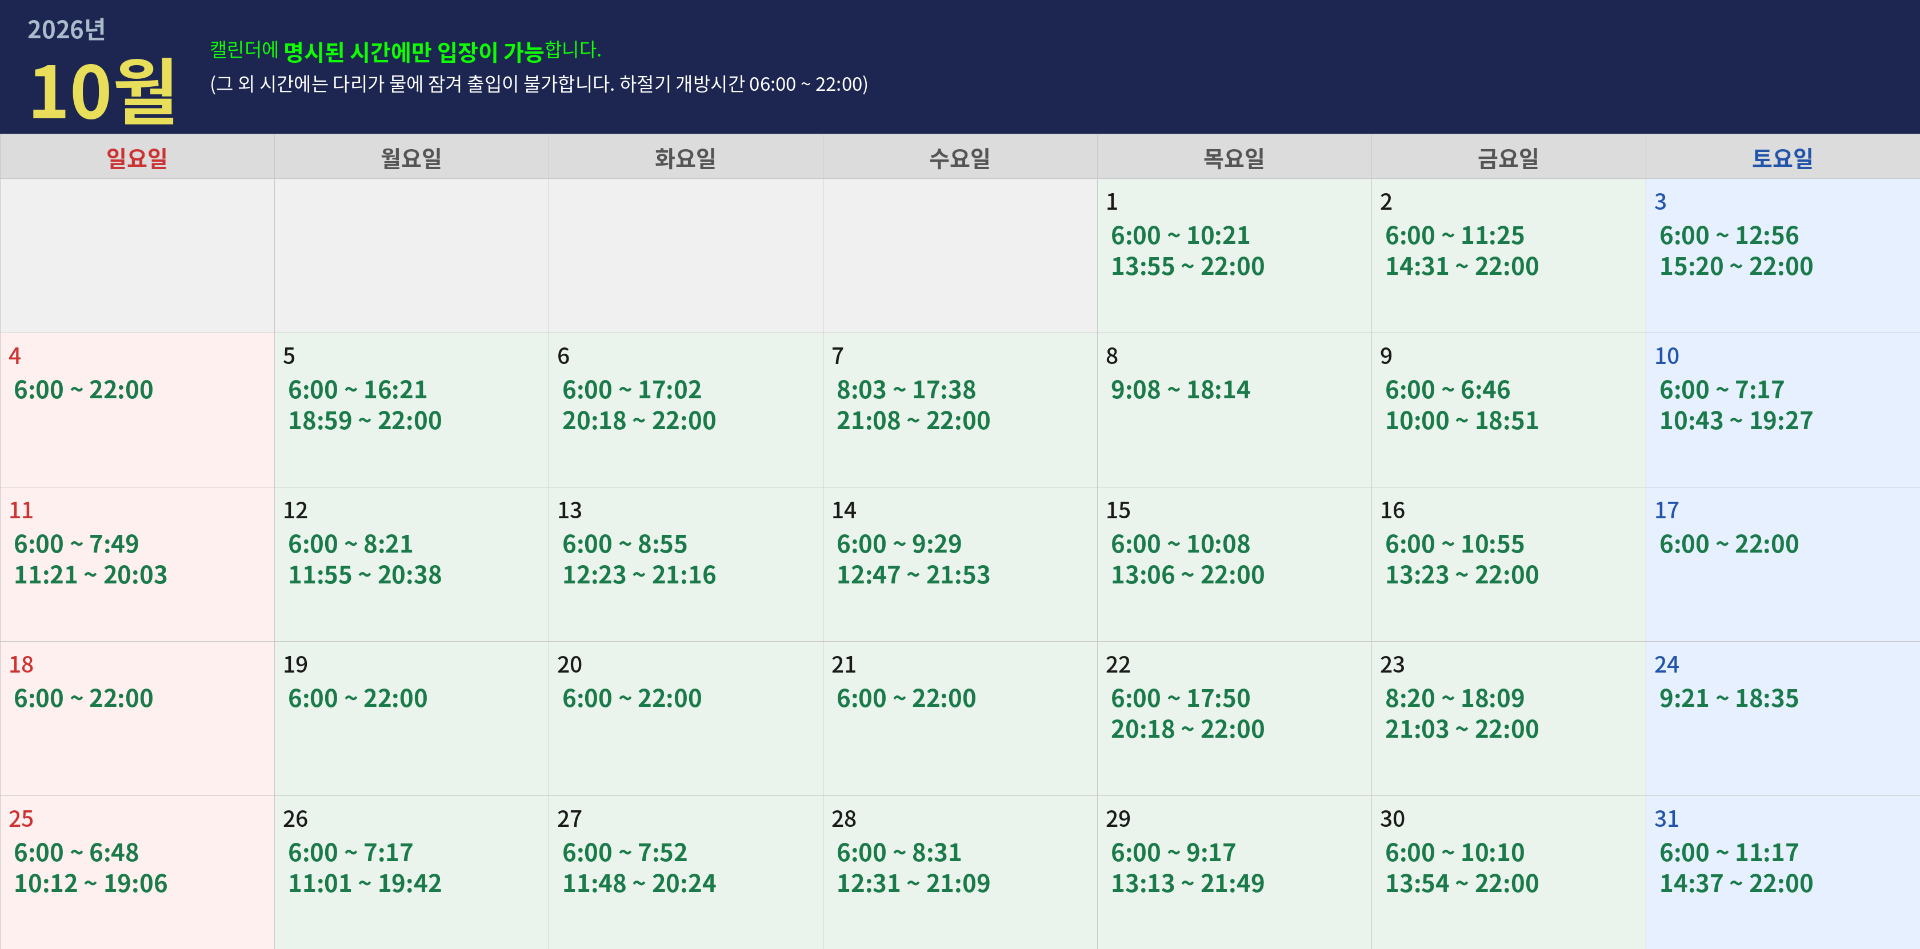This screenshot has height=949, width=1920.
Task: Select the 수요일 column header
Action: [x=960, y=158]
